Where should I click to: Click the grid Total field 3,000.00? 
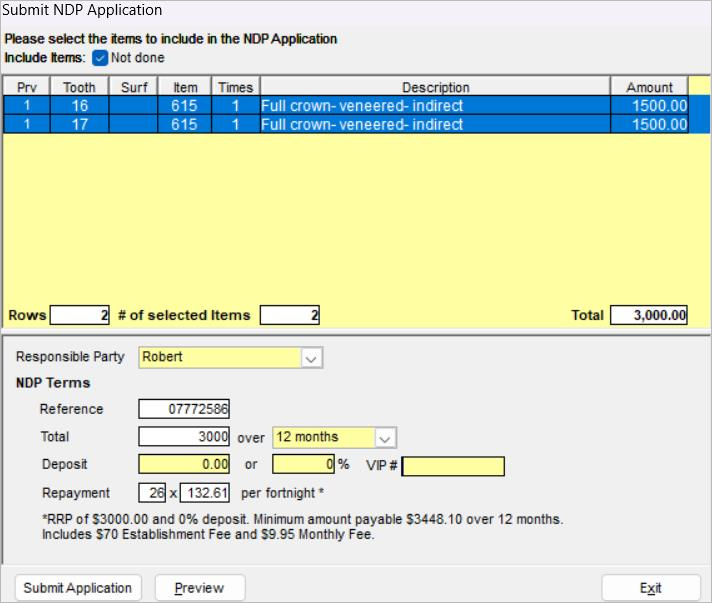(x=649, y=315)
